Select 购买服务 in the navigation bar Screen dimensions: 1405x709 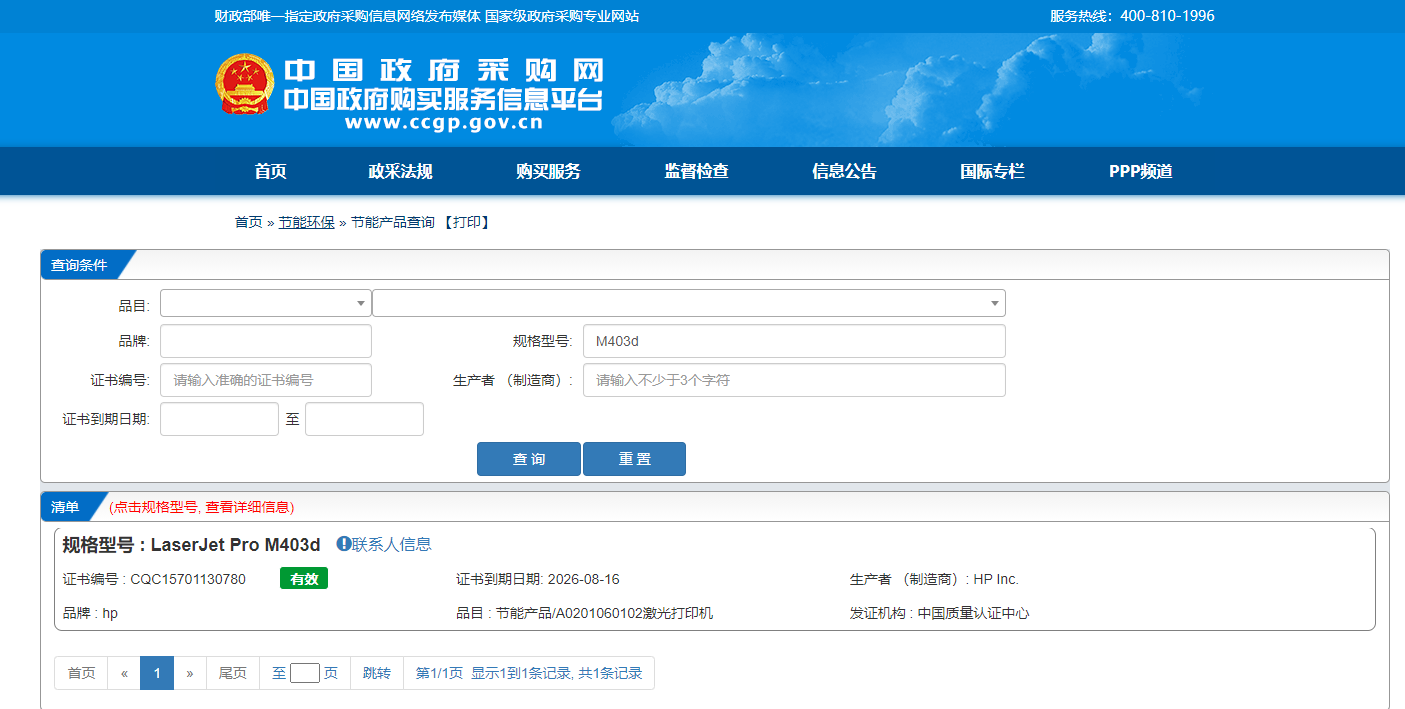coord(548,171)
